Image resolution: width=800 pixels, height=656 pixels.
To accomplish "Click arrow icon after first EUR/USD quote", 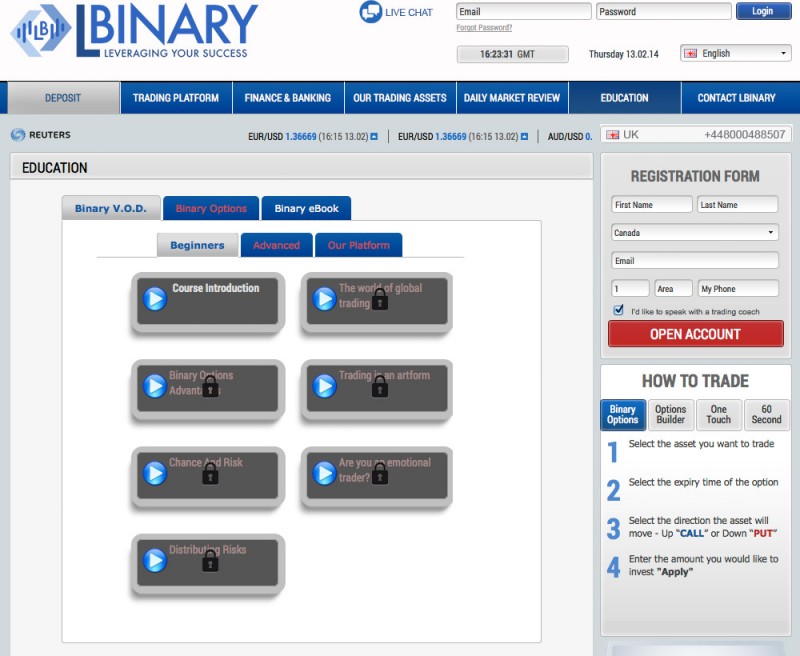I will 374,137.
